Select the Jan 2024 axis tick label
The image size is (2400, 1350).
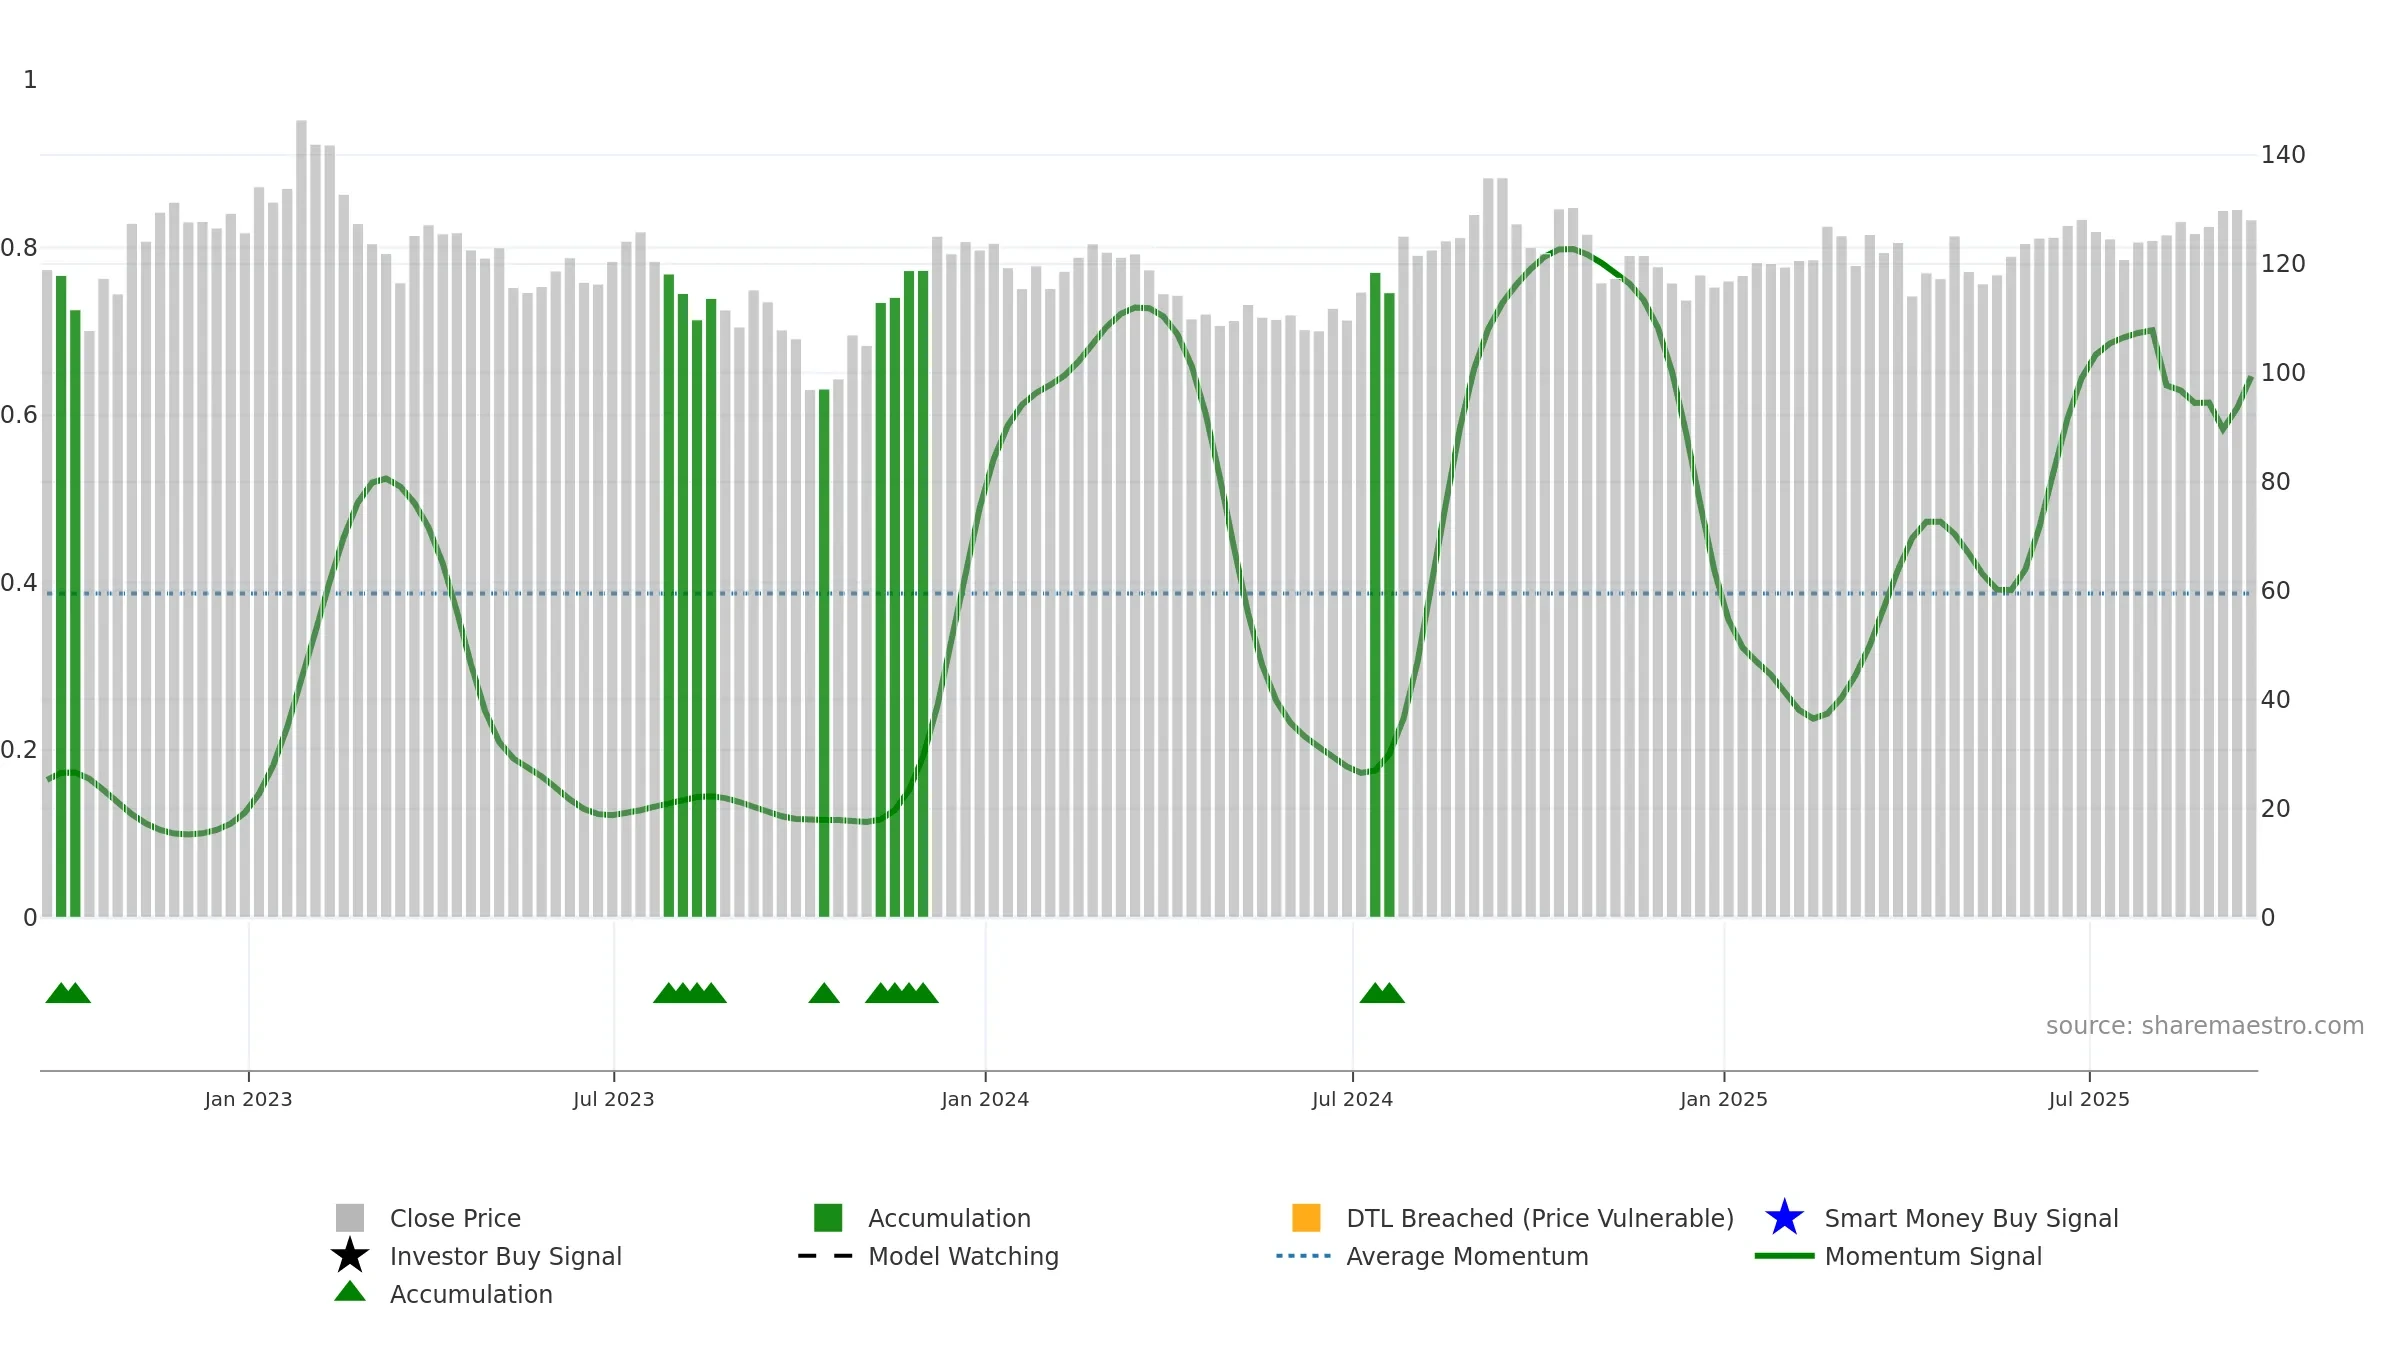tap(985, 1099)
